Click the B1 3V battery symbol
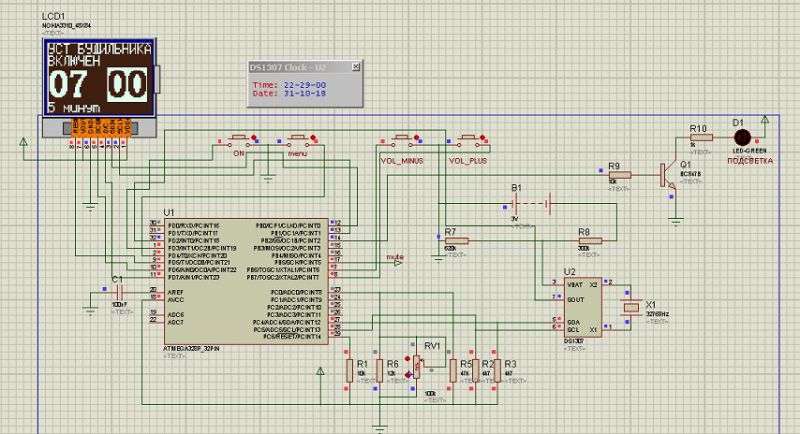 point(518,204)
